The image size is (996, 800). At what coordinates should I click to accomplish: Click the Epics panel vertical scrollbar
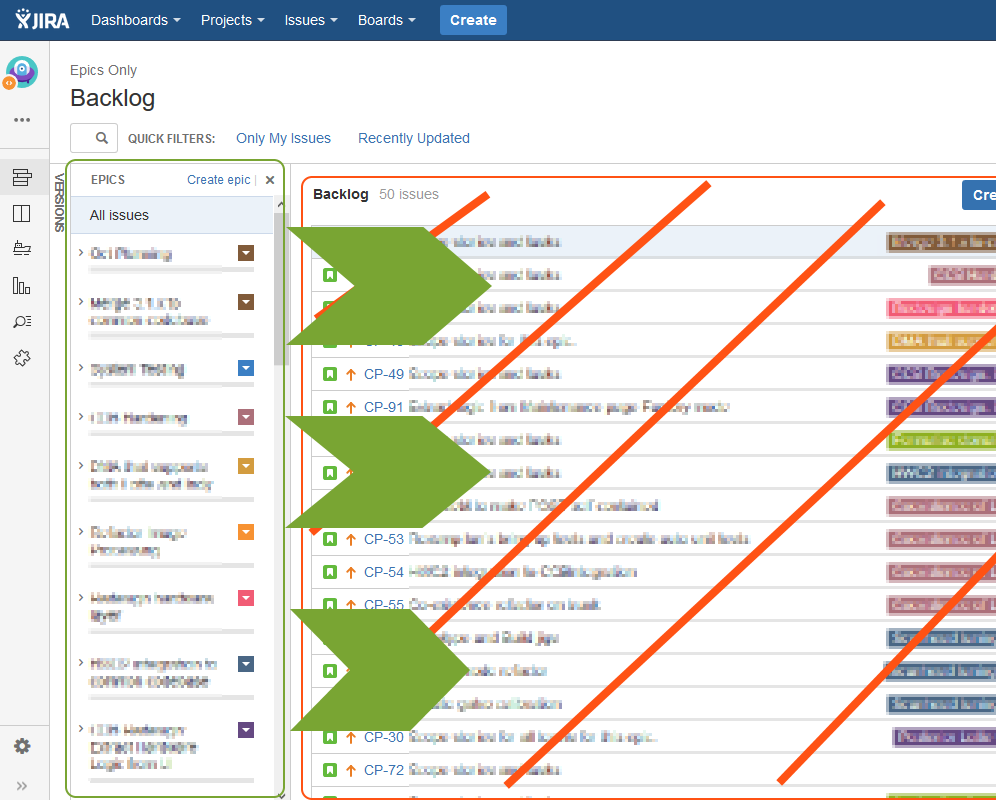click(279, 289)
